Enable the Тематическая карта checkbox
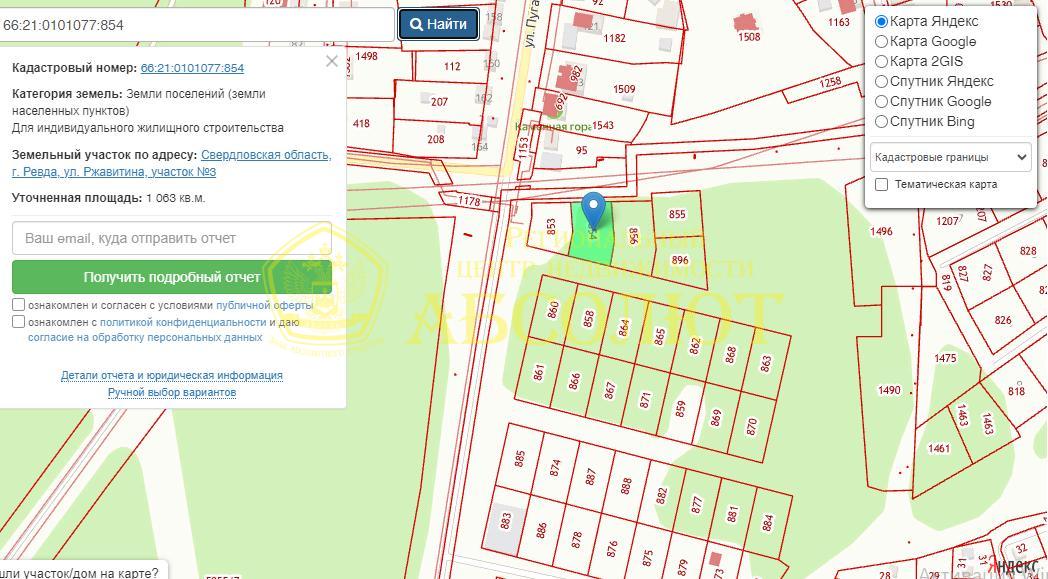Viewport: 1048px width, 579px height. point(882,185)
